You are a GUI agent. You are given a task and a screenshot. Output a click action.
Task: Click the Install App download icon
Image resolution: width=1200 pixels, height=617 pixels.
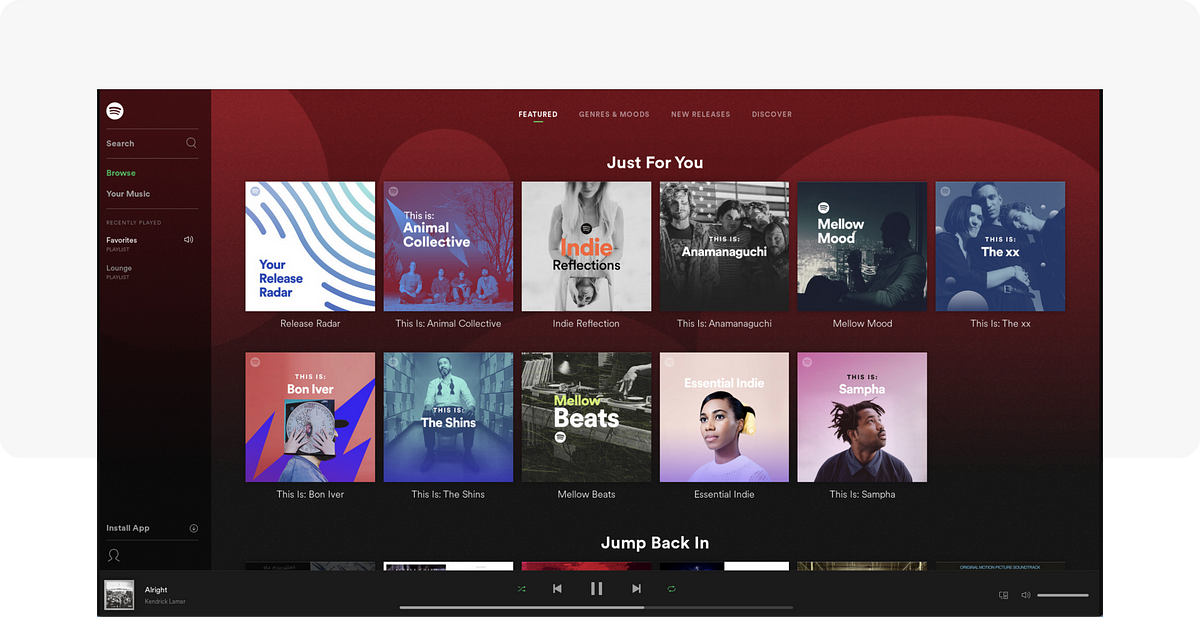pos(194,528)
